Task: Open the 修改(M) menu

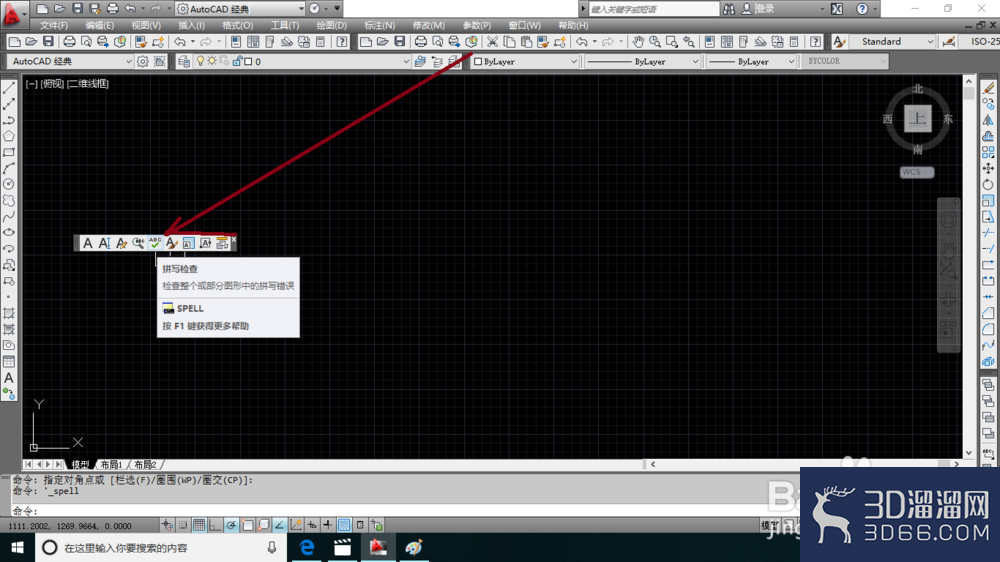Action: click(x=429, y=26)
